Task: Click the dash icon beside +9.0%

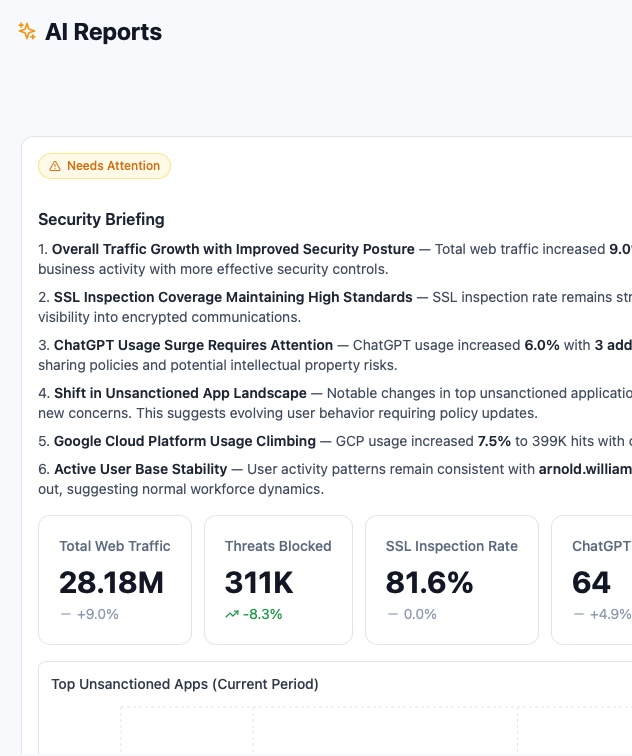Action: coord(66,614)
